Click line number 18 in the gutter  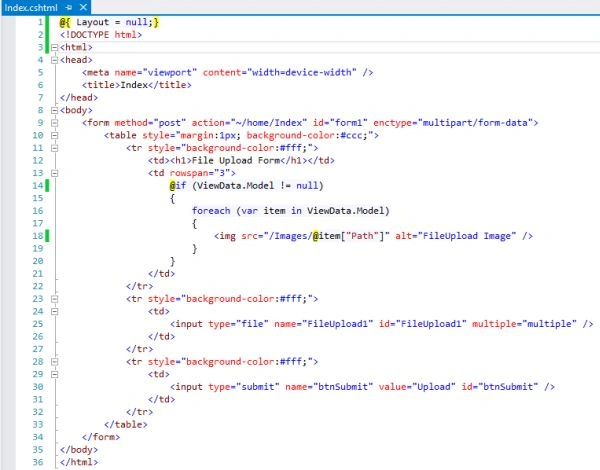tap(38, 236)
